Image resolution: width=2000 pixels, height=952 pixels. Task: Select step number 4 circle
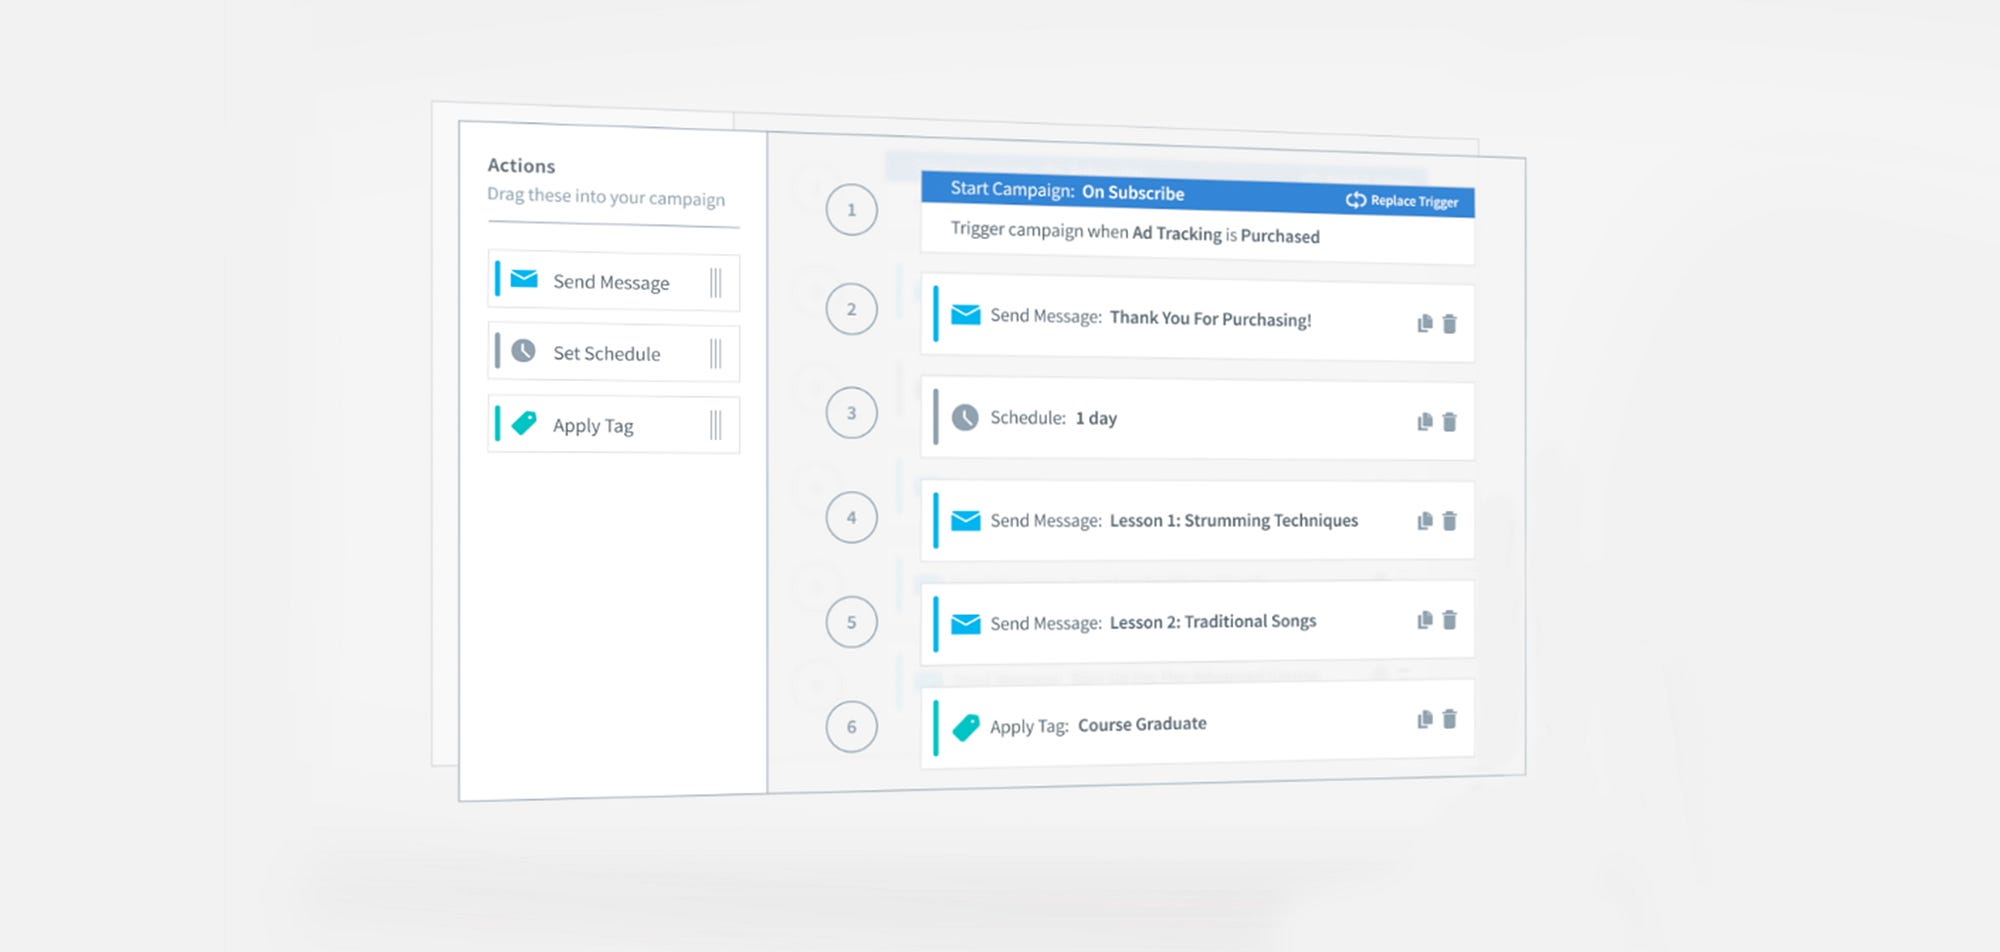tap(852, 517)
